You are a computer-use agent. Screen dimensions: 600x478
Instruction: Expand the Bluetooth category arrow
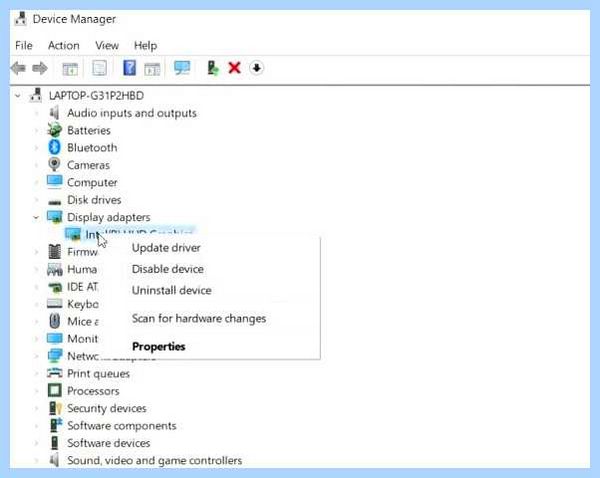37,148
